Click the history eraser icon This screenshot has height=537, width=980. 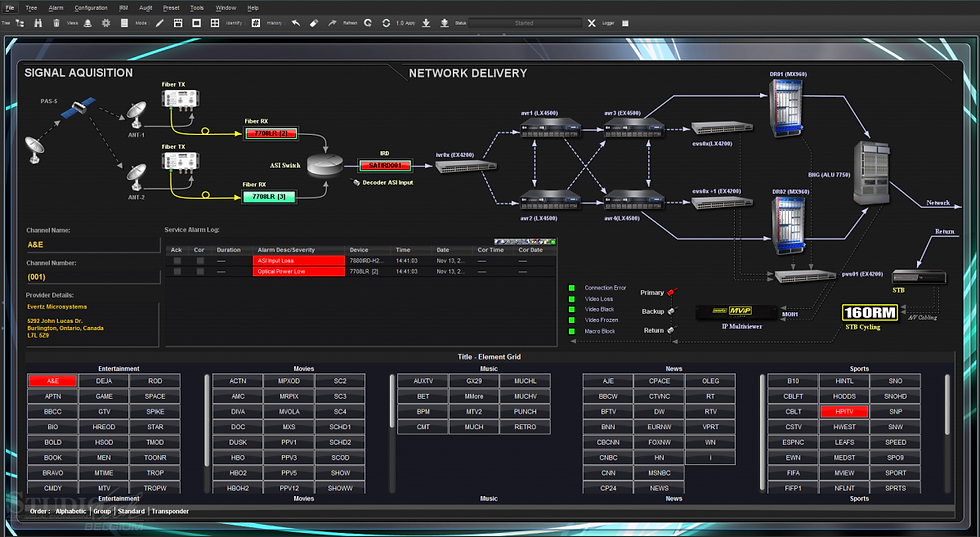click(314, 23)
